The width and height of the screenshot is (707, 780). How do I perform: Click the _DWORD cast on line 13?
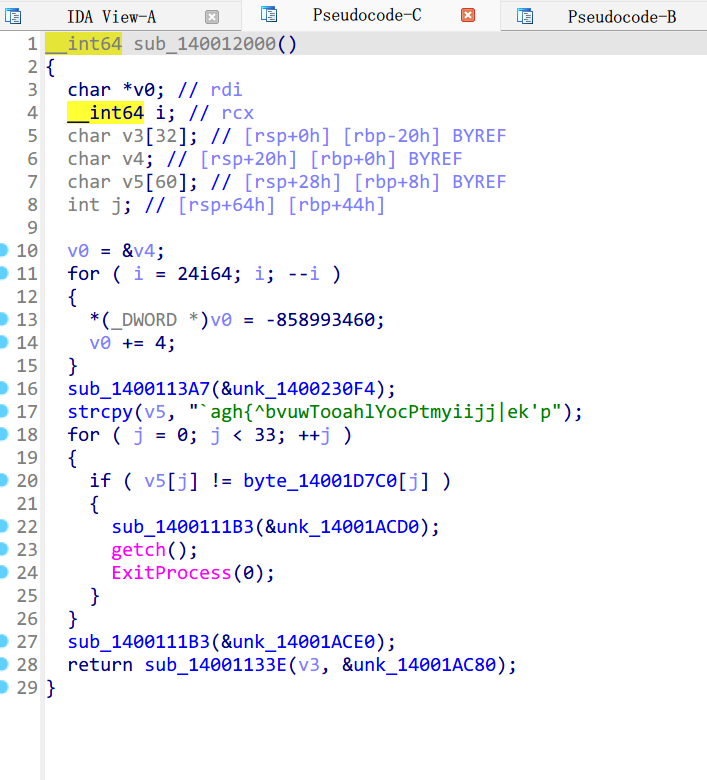click(144, 320)
